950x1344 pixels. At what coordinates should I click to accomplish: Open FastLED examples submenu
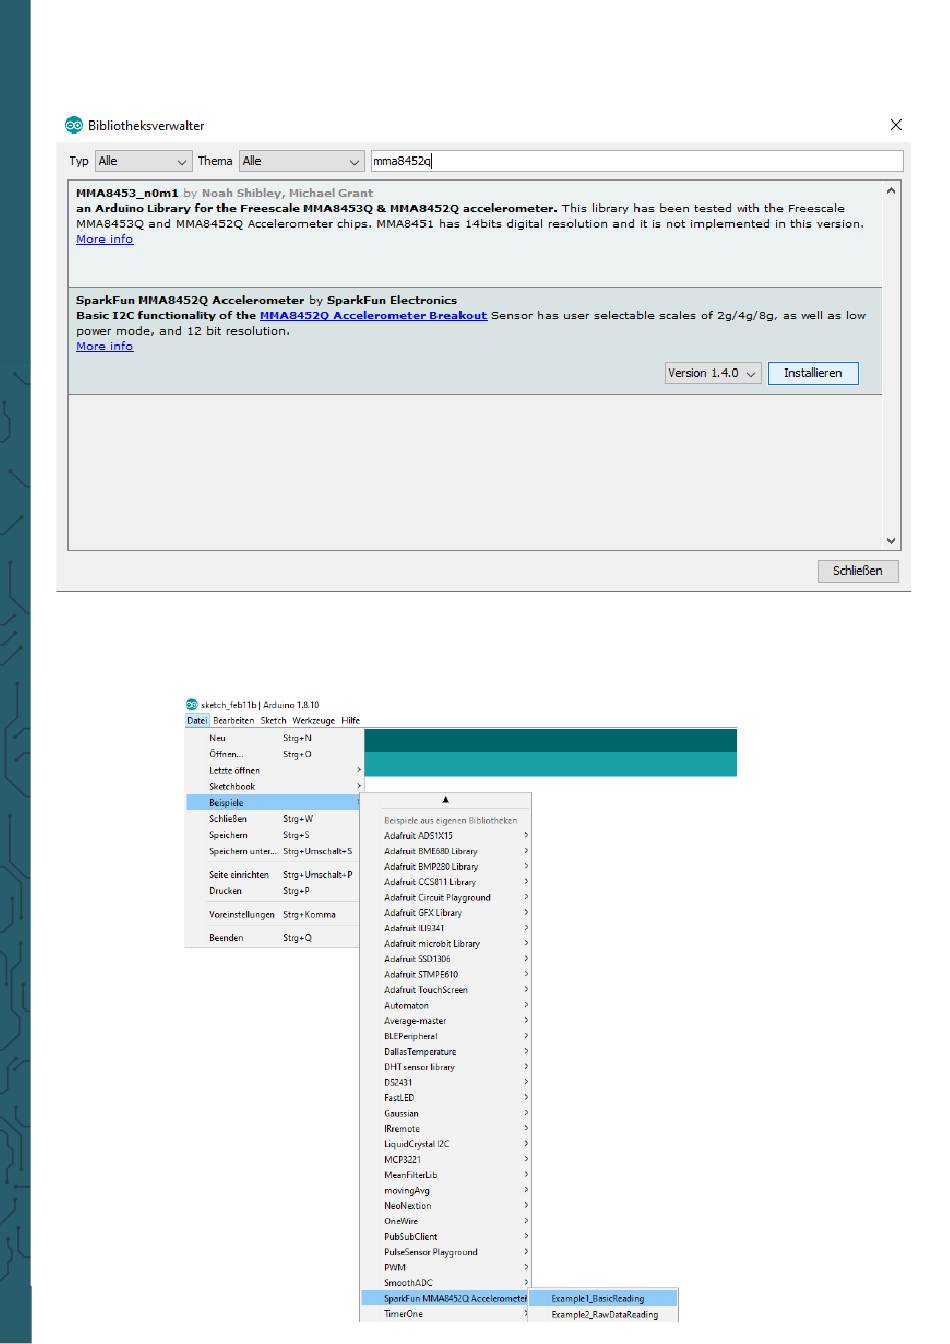tap(446, 1098)
